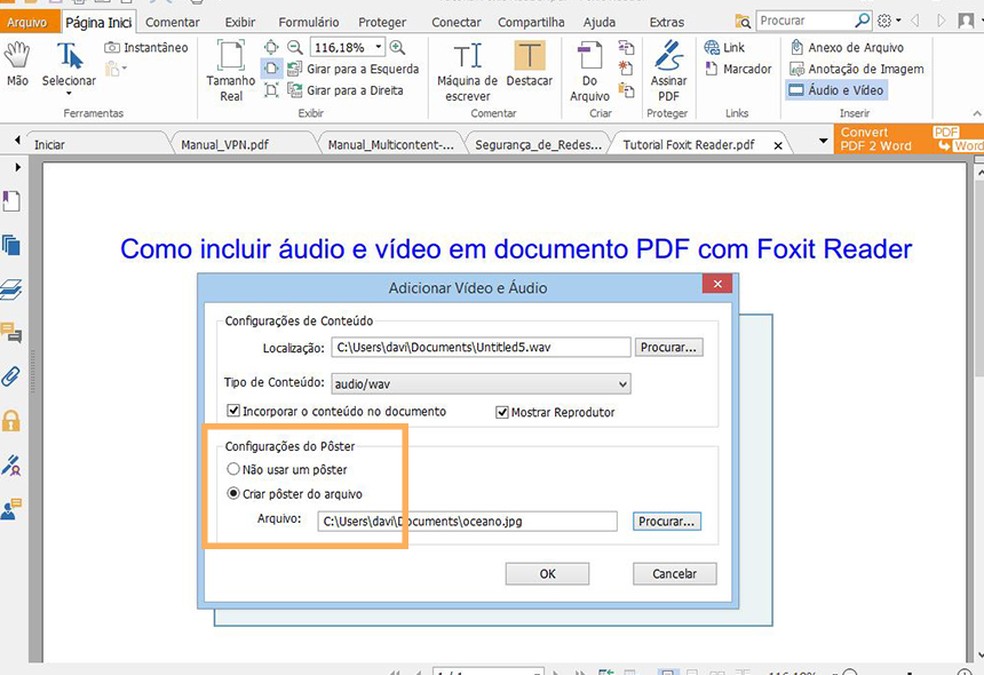
Task: Click Procurar button next to Localização
Action: click(x=668, y=347)
